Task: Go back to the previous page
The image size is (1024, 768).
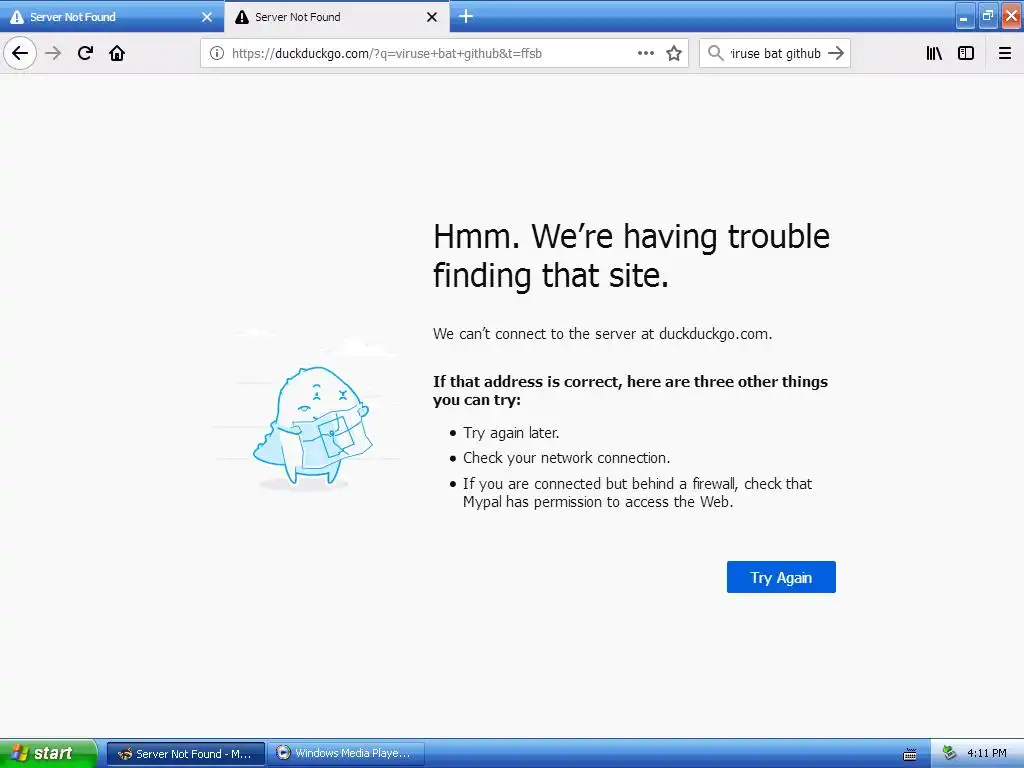Action: tap(20, 53)
